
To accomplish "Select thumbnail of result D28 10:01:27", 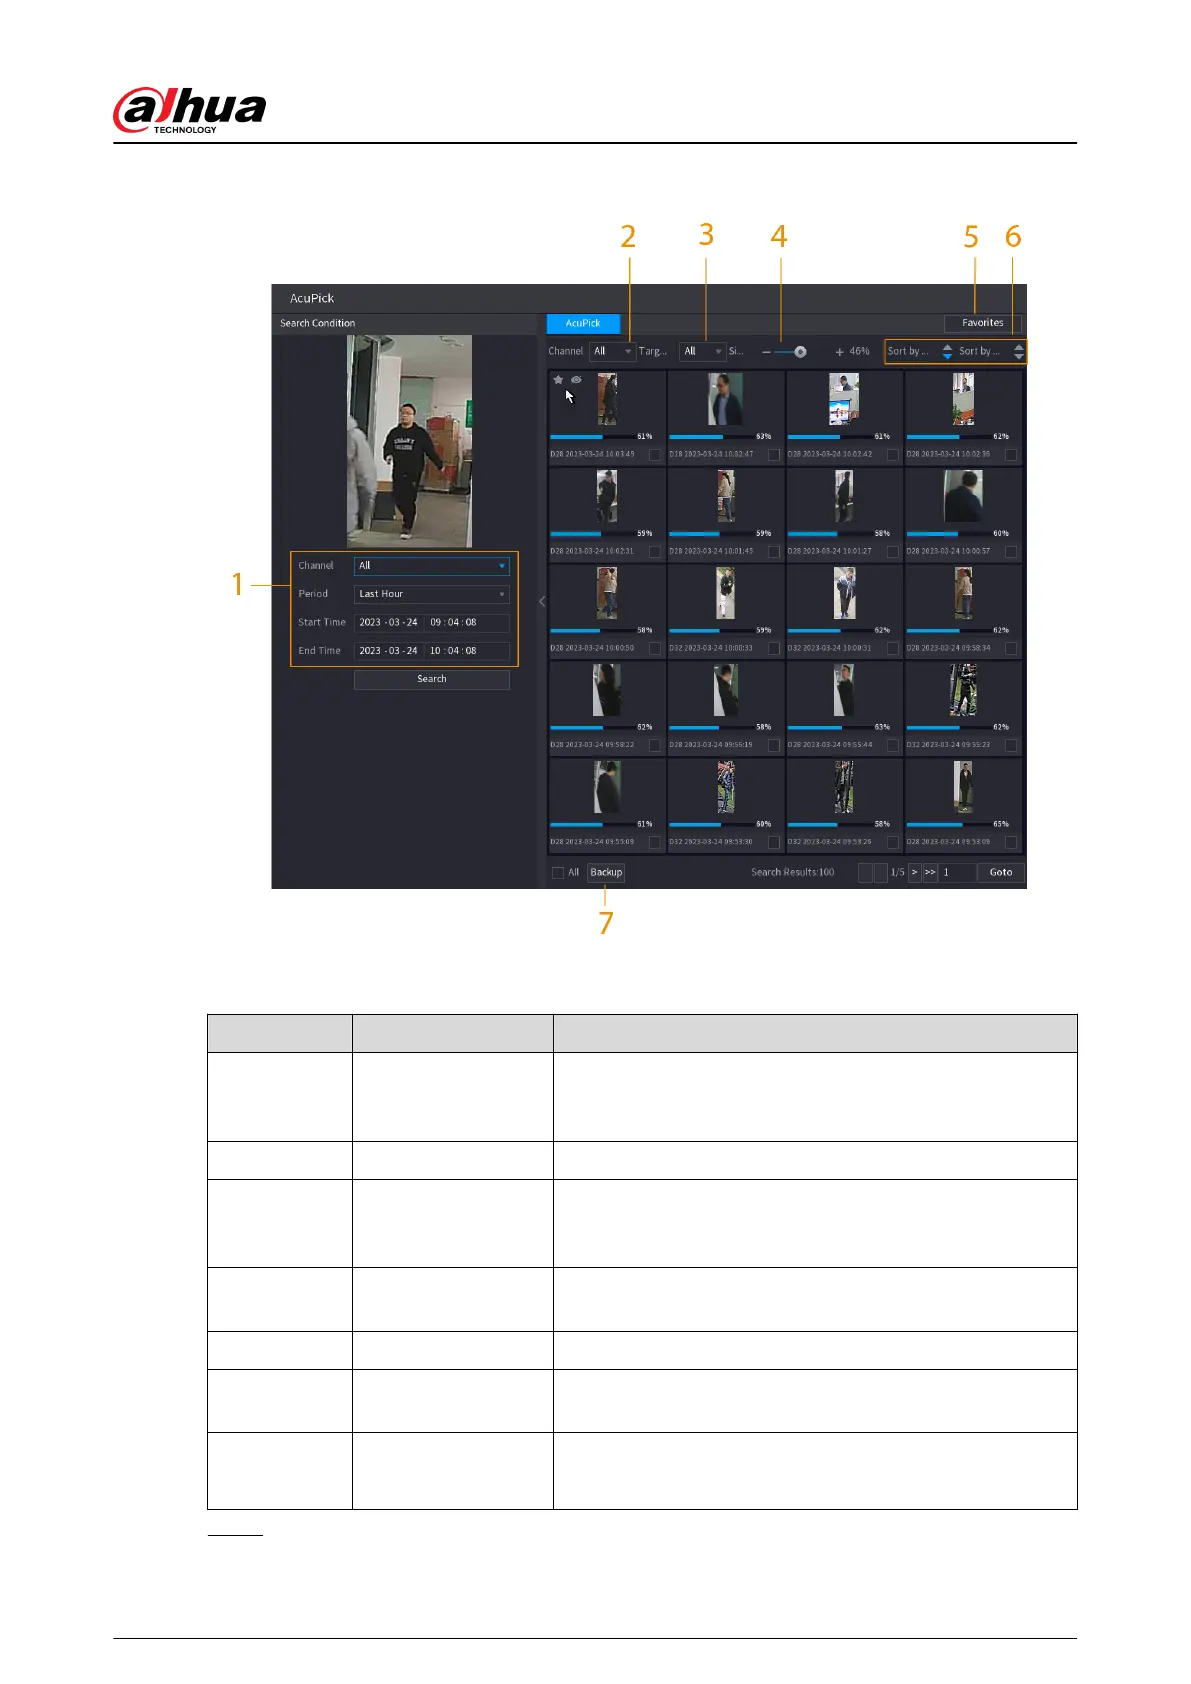I will [844, 497].
